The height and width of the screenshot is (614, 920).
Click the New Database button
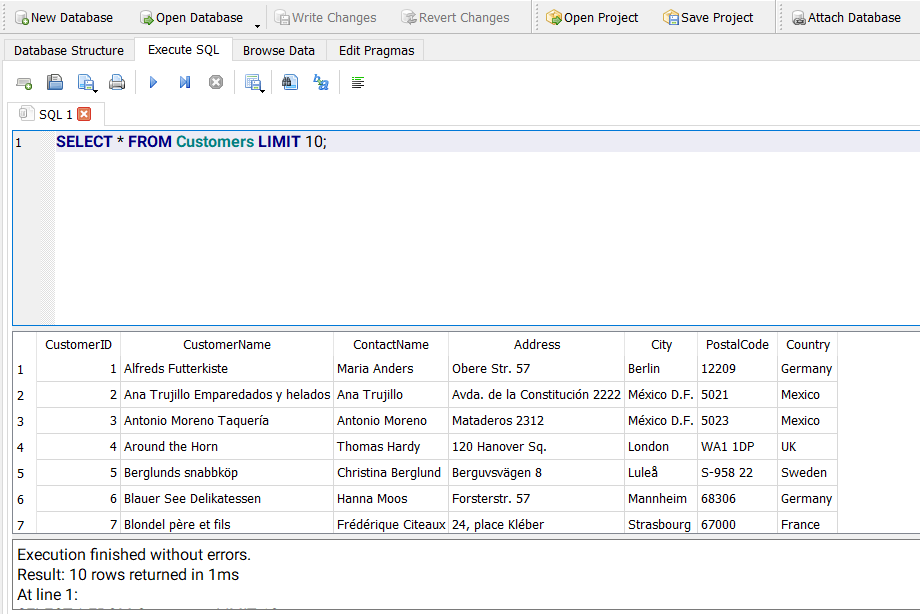[63, 18]
